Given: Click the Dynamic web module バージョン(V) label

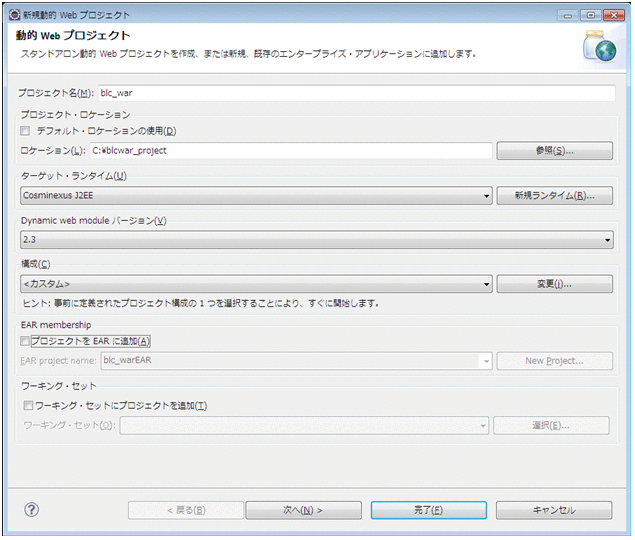Looking at the screenshot, I should click(94, 221).
